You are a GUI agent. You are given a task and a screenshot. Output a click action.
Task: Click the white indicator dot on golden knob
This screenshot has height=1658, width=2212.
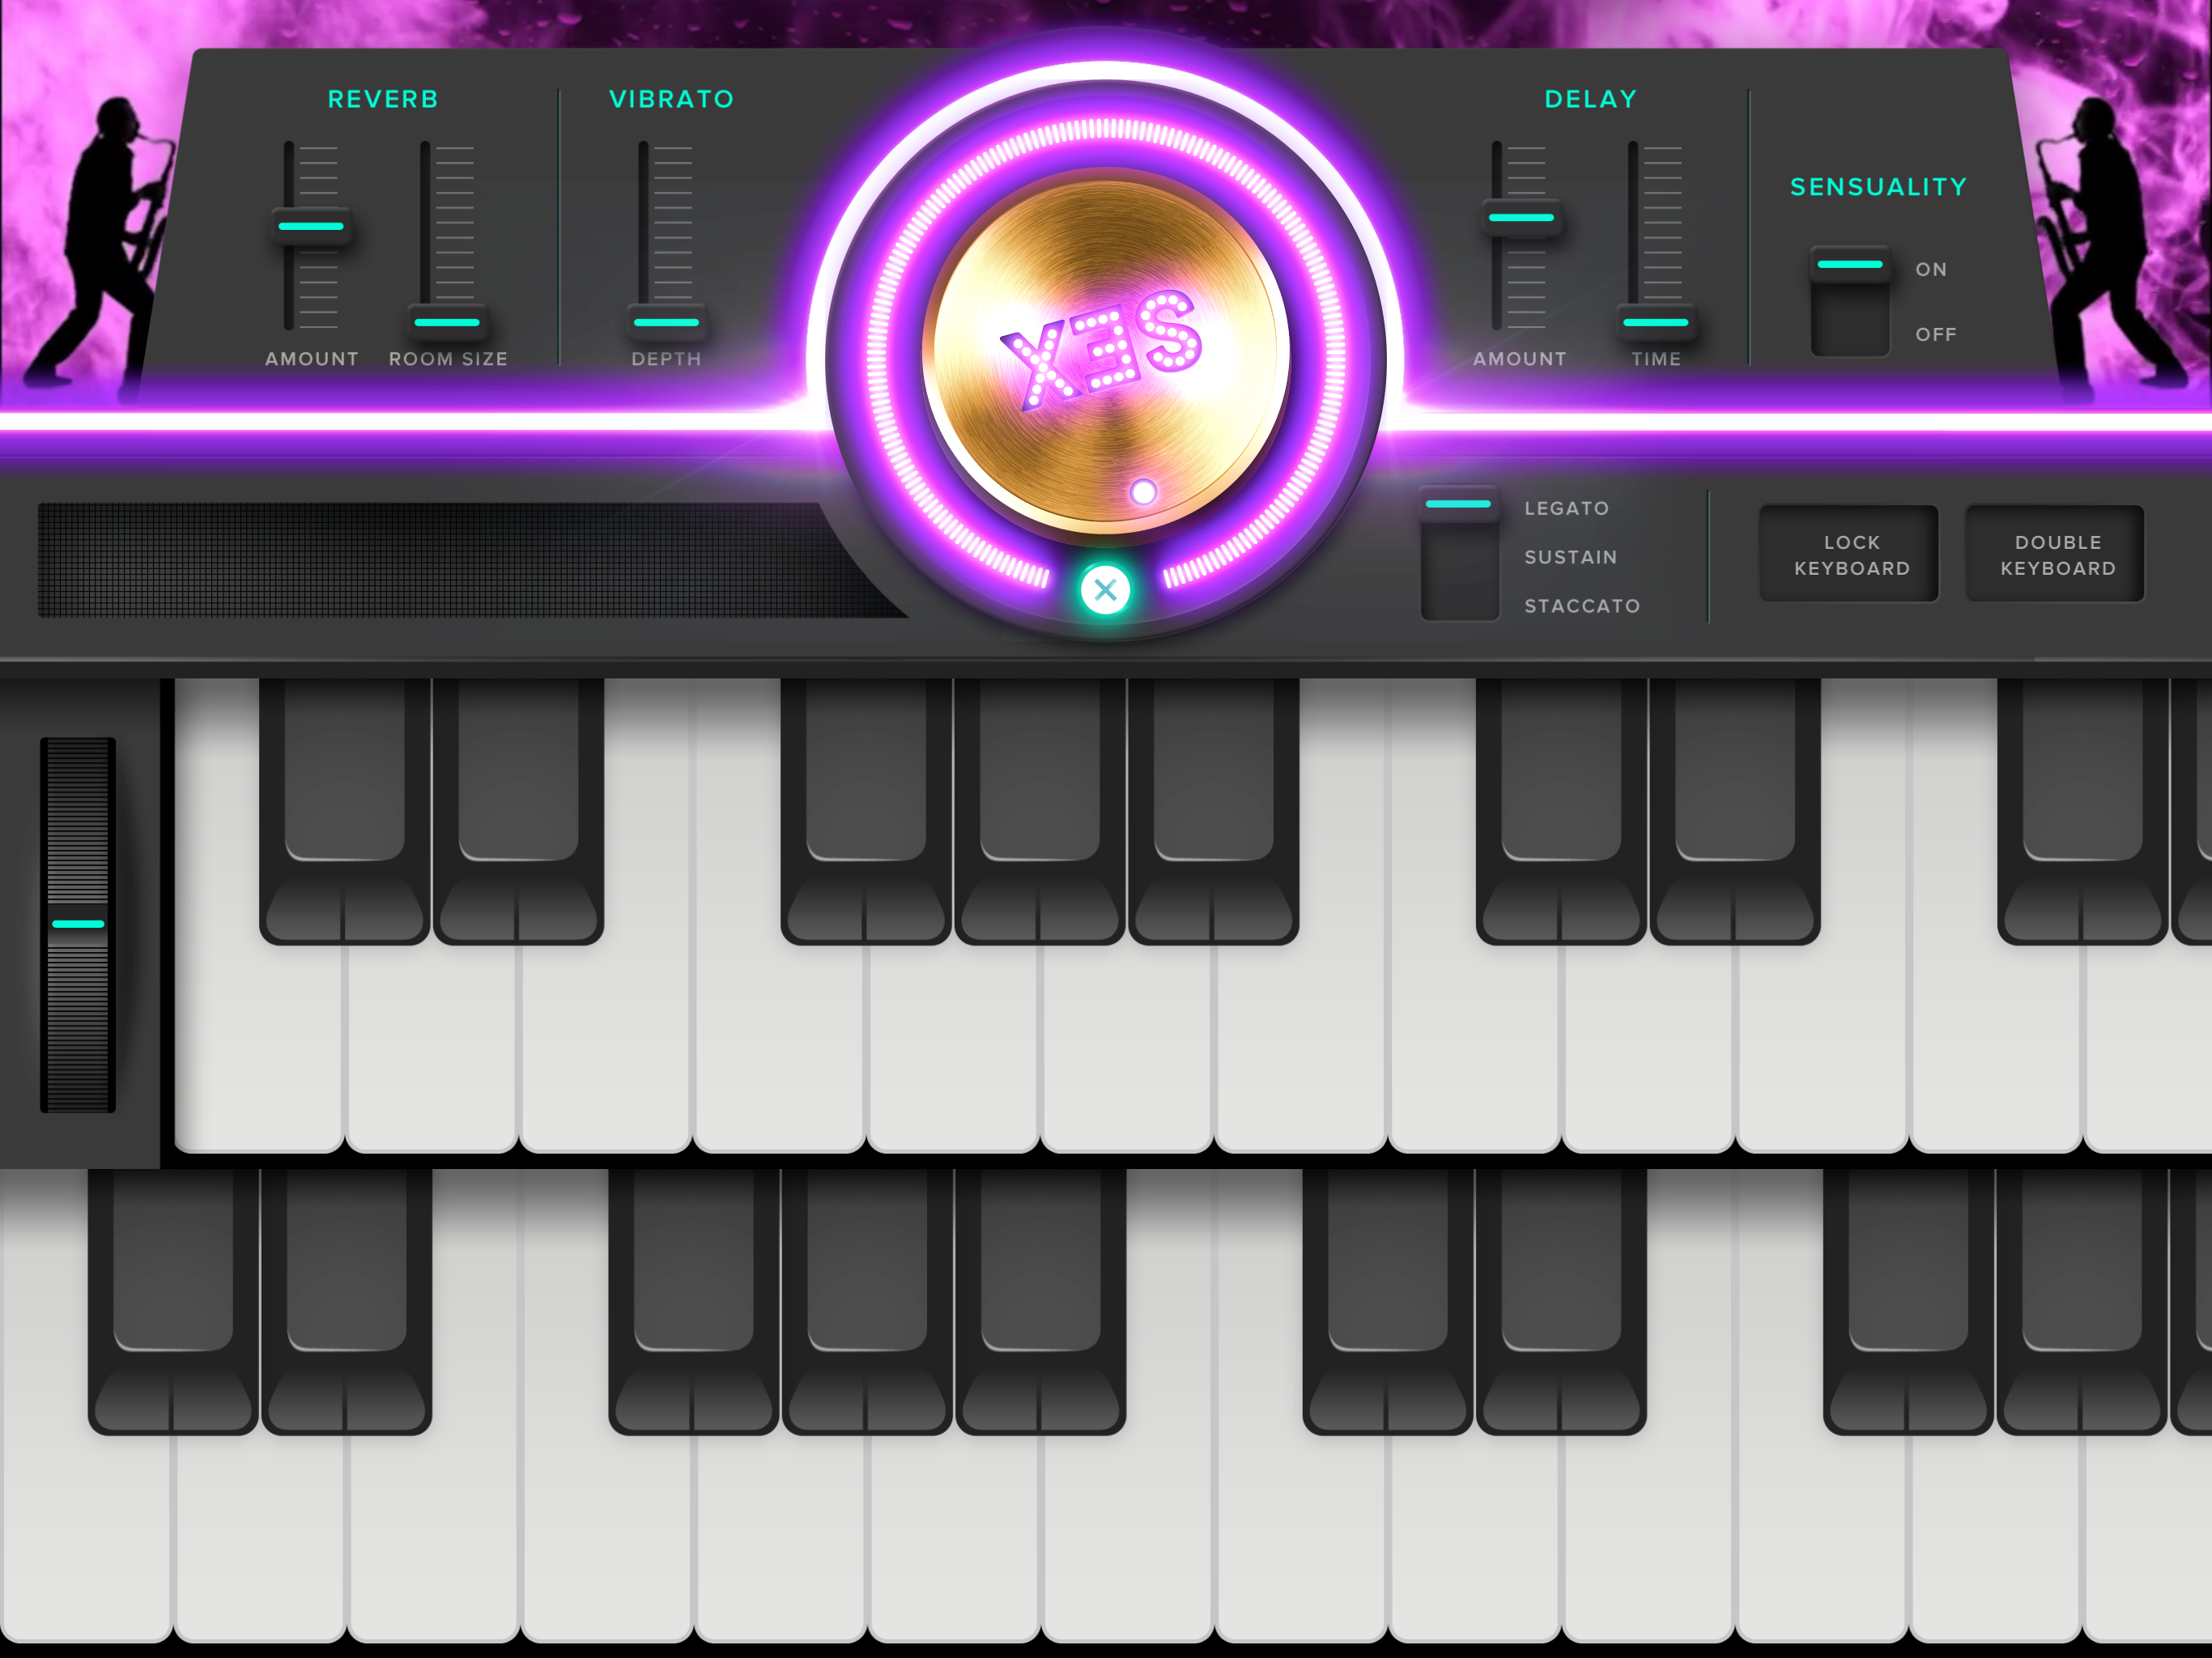point(1143,491)
